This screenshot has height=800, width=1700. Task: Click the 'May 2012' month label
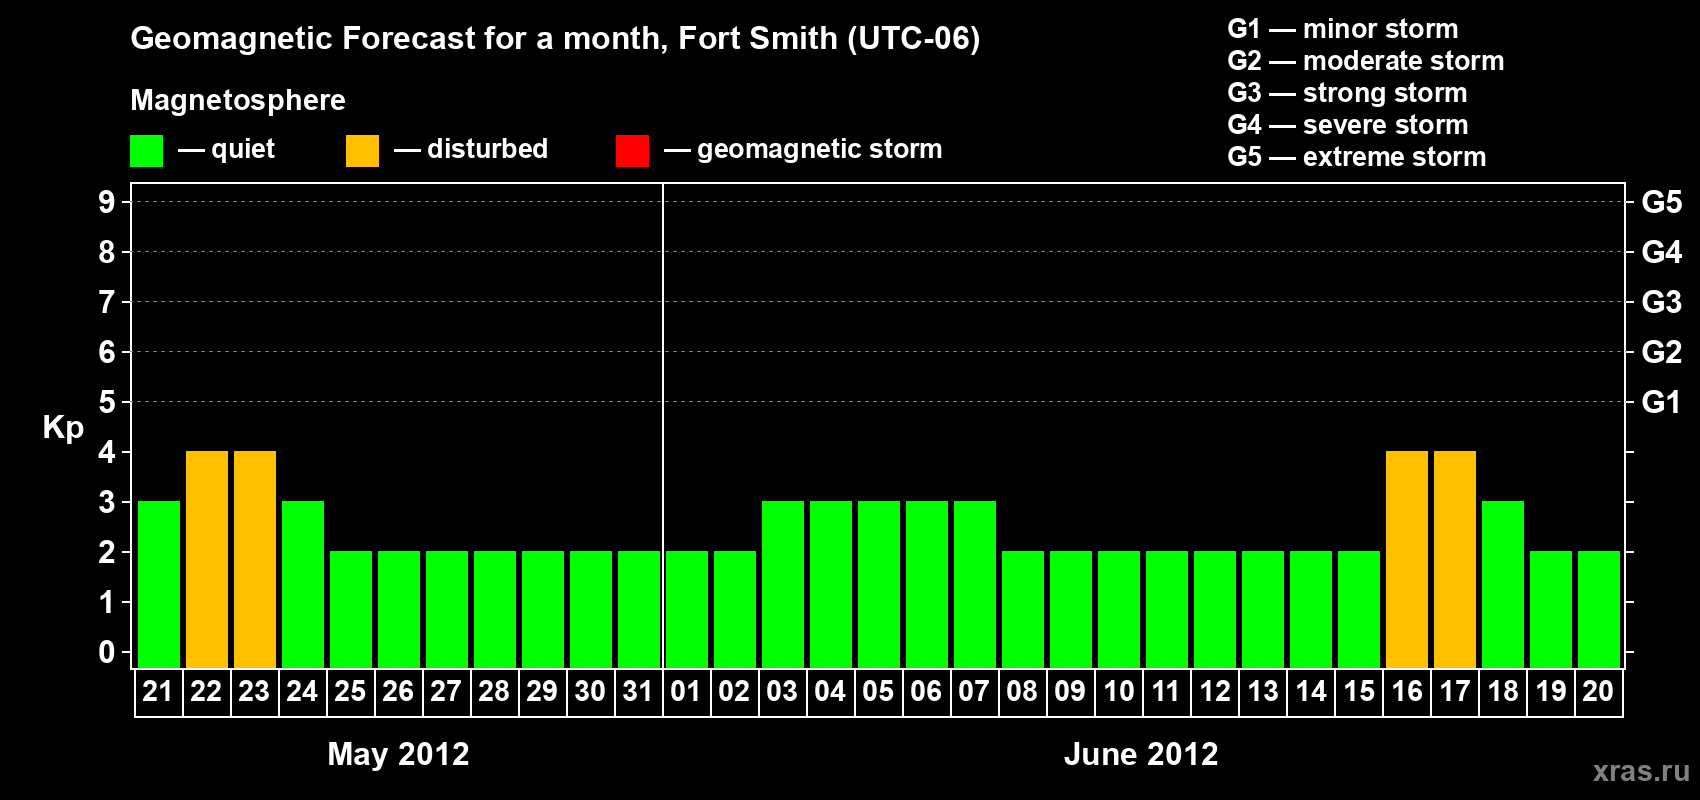pyautogui.click(x=398, y=754)
